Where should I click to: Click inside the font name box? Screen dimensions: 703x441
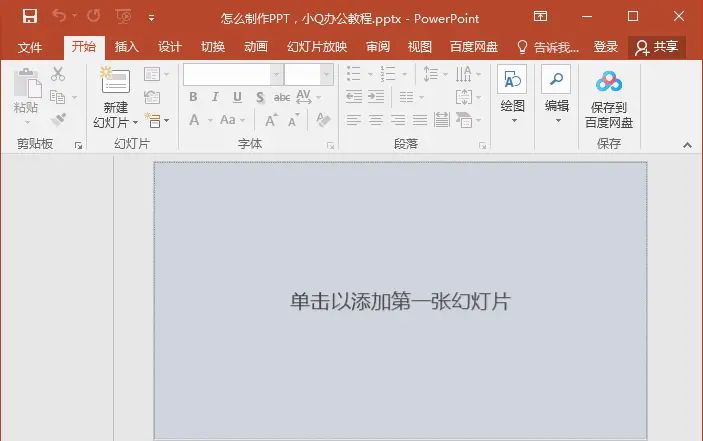pyautogui.click(x=227, y=75)
